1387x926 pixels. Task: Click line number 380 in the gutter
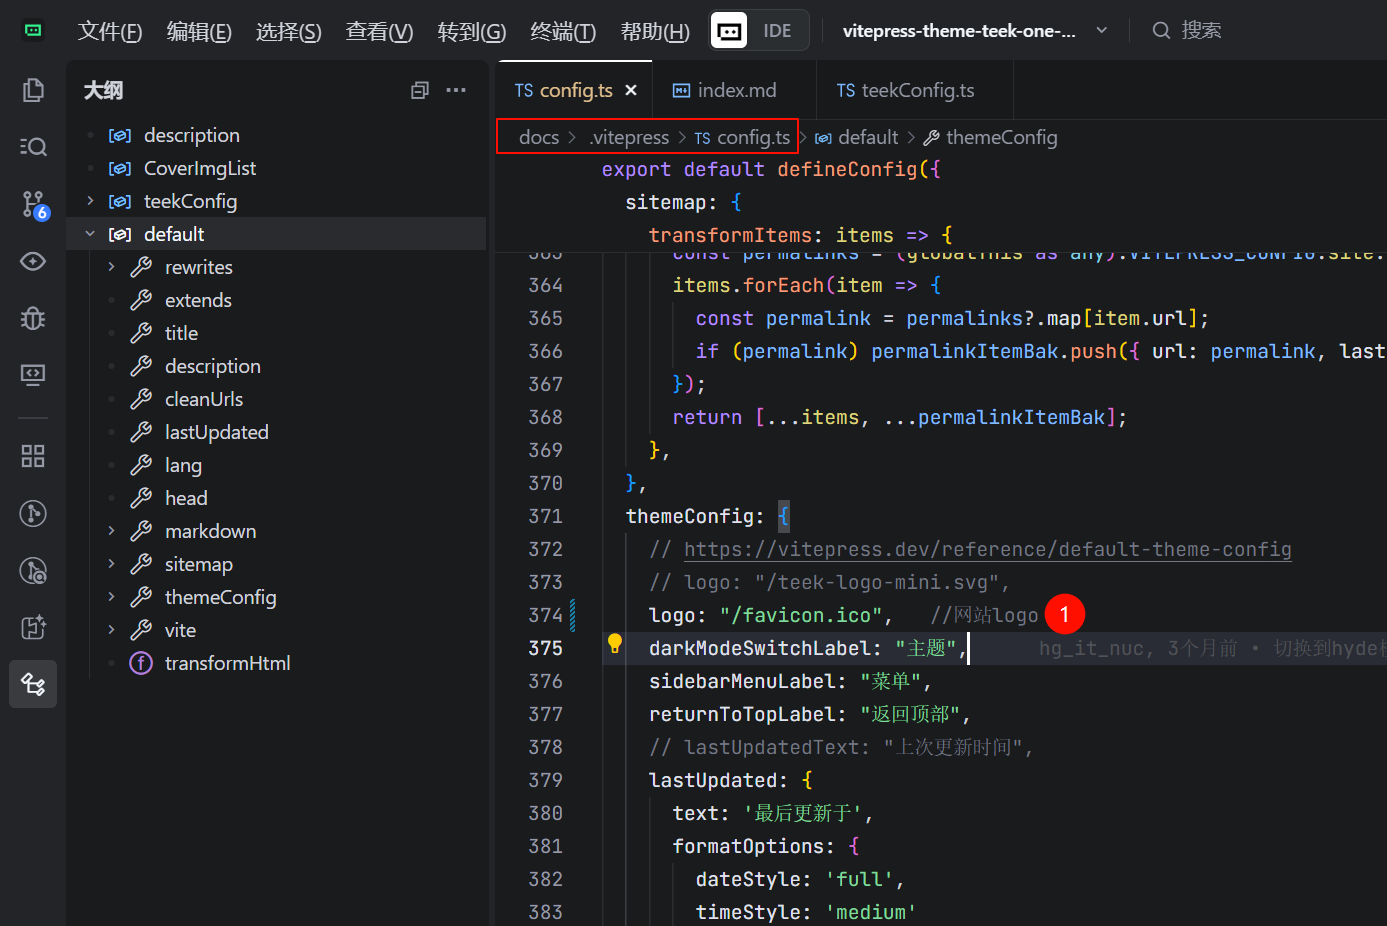click(x=545, y=813)
